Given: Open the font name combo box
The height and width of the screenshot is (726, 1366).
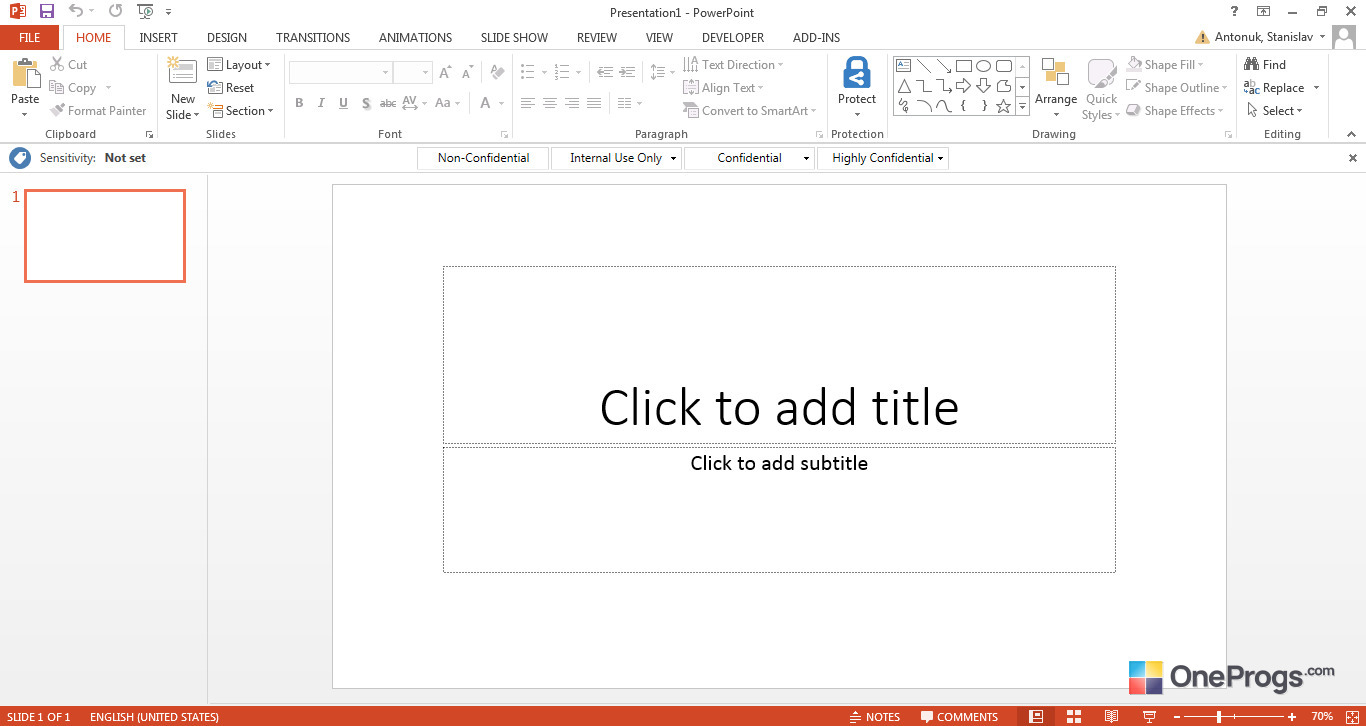Looking at the screenshot, I should click(x=340, y=72).
